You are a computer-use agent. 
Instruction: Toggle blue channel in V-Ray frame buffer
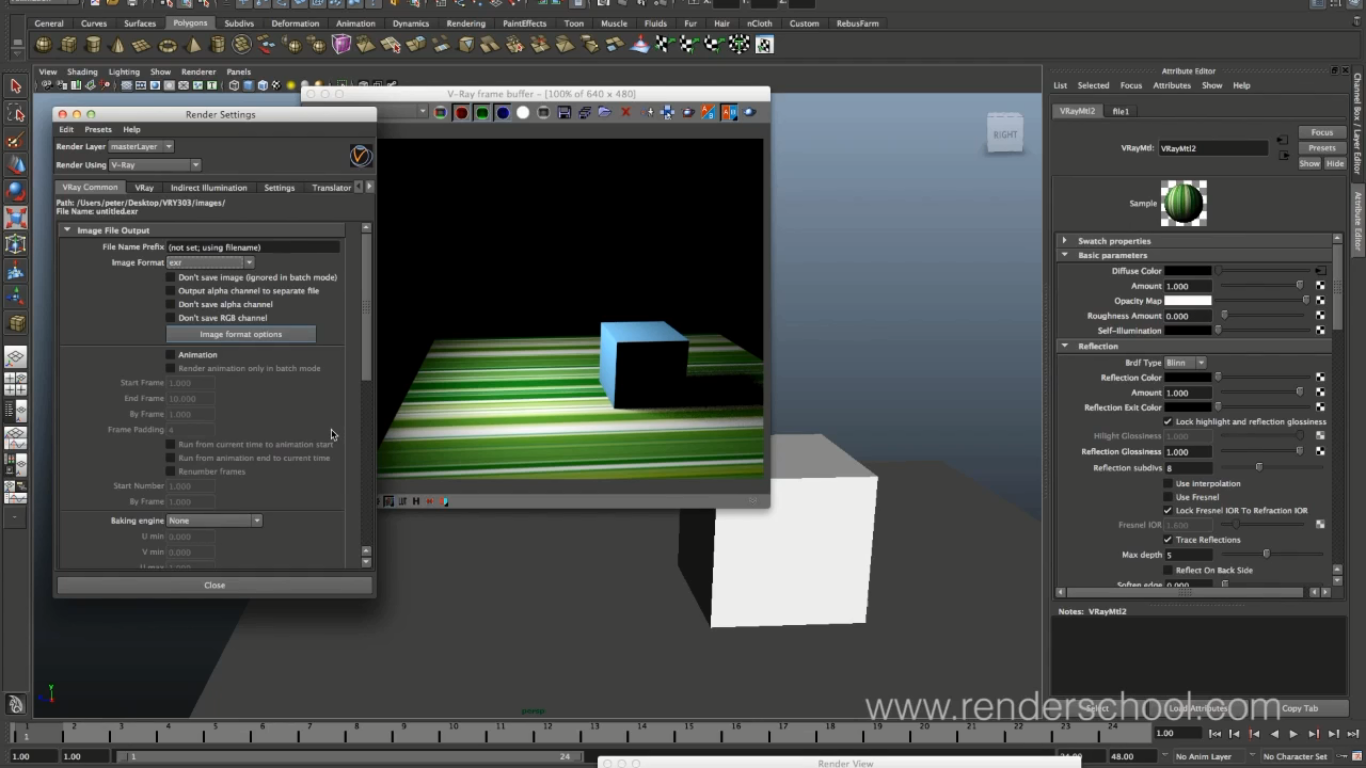click(x=503, y=113)
